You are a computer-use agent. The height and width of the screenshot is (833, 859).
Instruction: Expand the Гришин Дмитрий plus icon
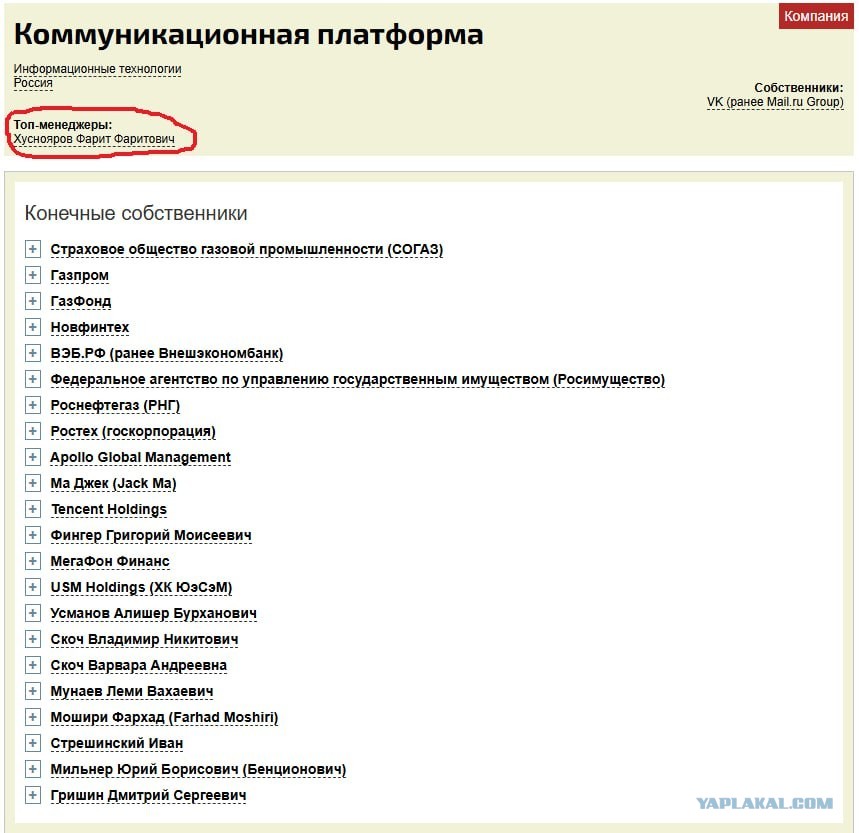[32, 795]
